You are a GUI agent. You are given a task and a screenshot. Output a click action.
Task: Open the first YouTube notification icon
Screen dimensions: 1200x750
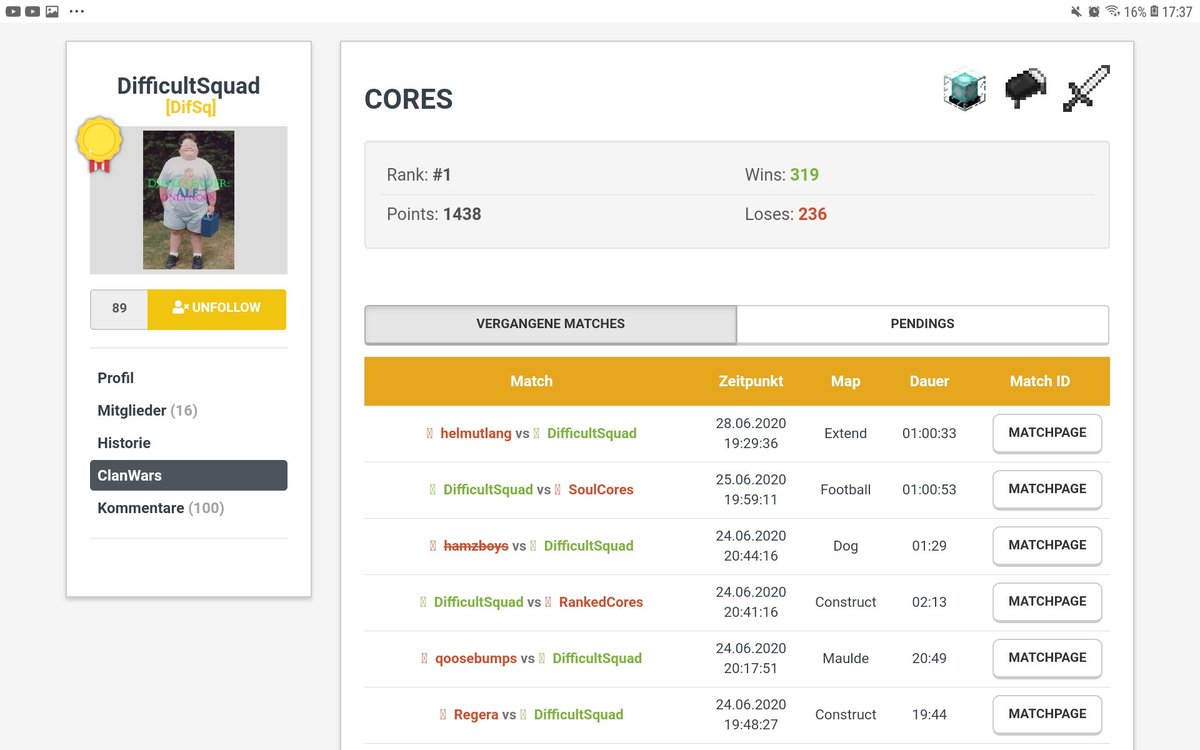click(12, 11)
